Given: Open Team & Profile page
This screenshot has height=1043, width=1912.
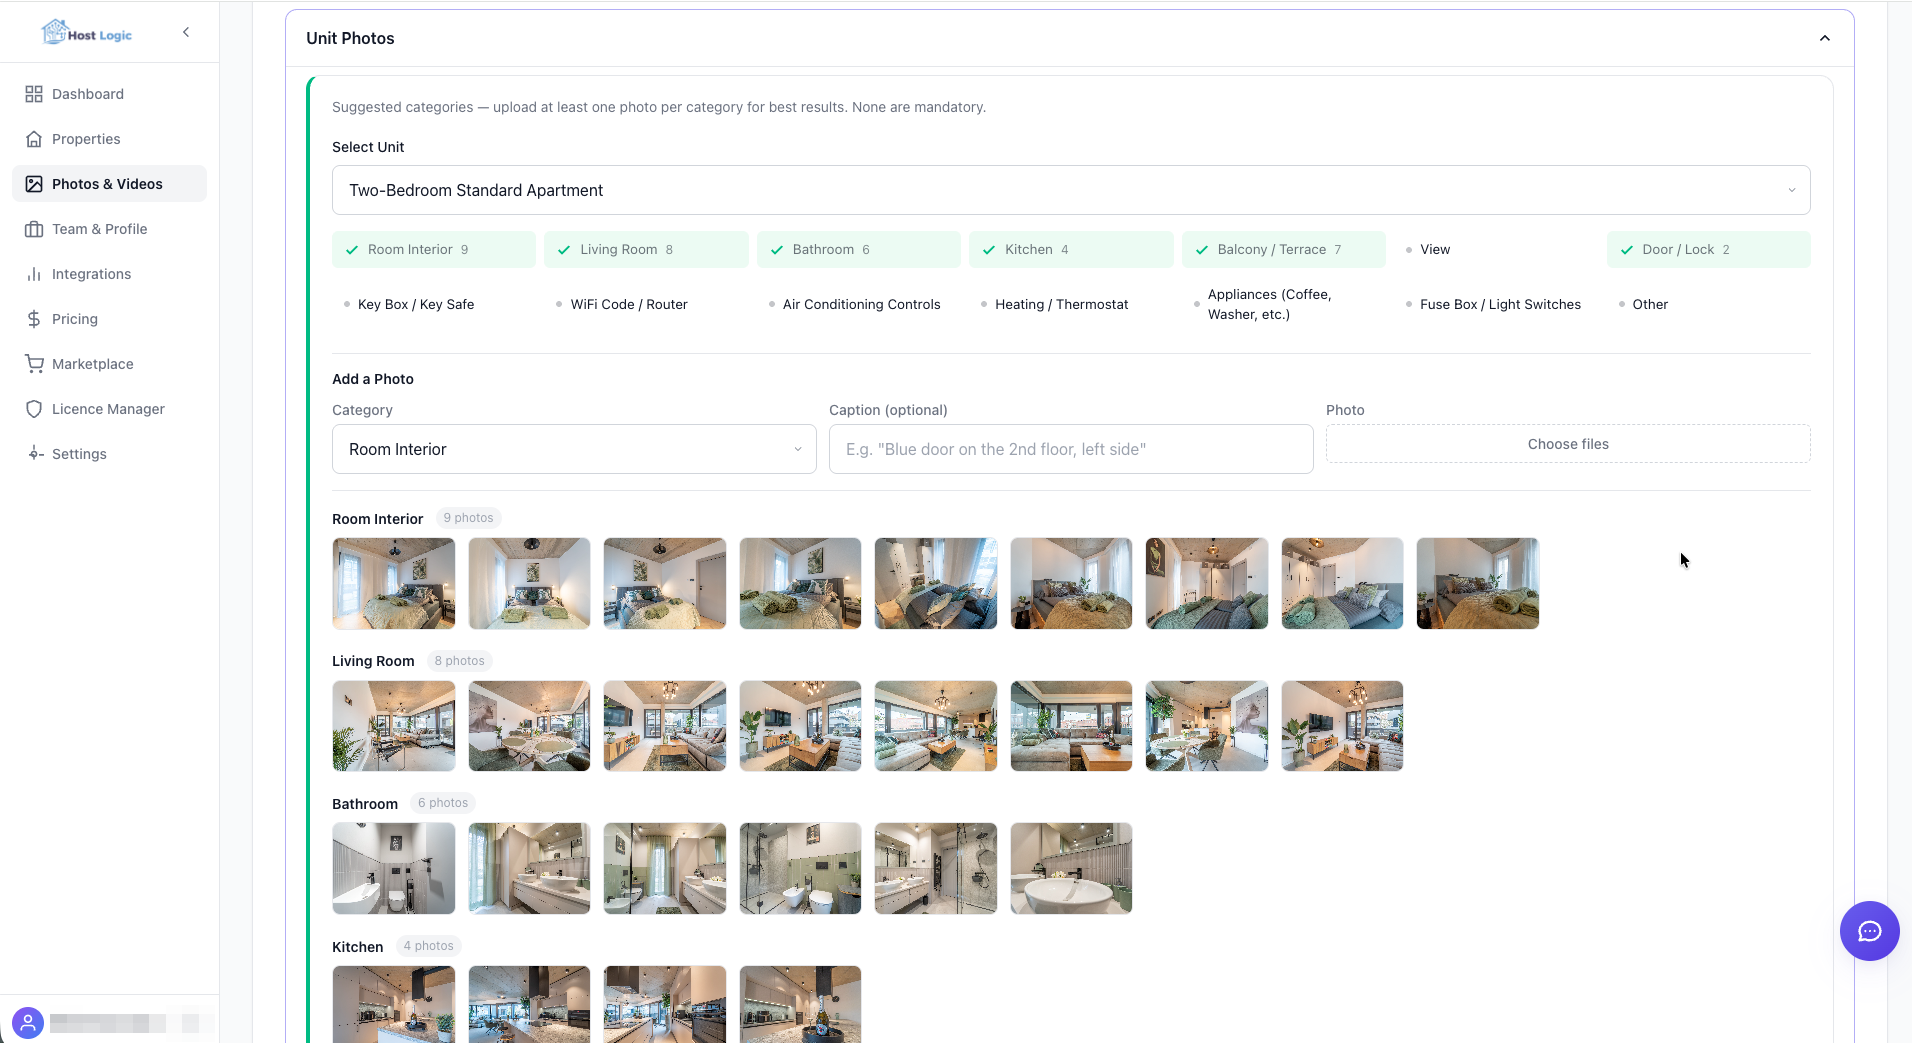Looking at the screenshot, I should pyautogui.click(x=109, y=229).
